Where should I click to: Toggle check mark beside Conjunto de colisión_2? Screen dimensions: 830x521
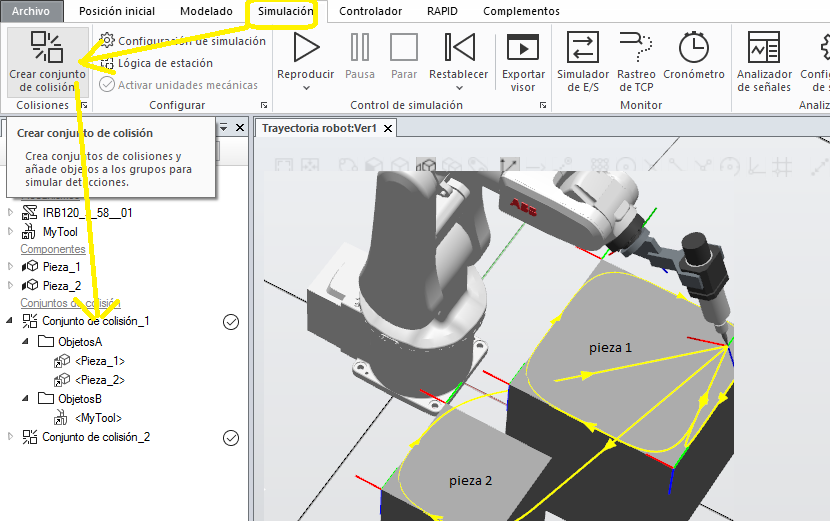(x=231, y=437)
